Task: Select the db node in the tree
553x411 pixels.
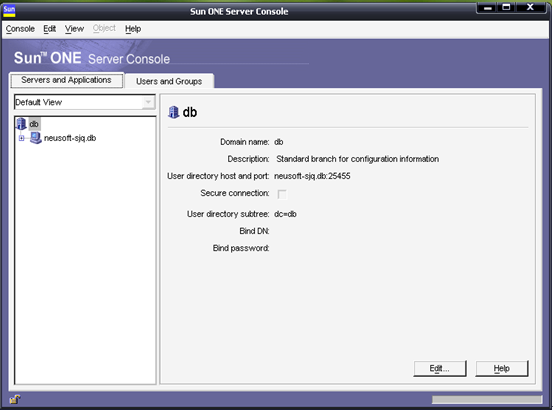Action: pyautogui.click(x=34, y=124)
